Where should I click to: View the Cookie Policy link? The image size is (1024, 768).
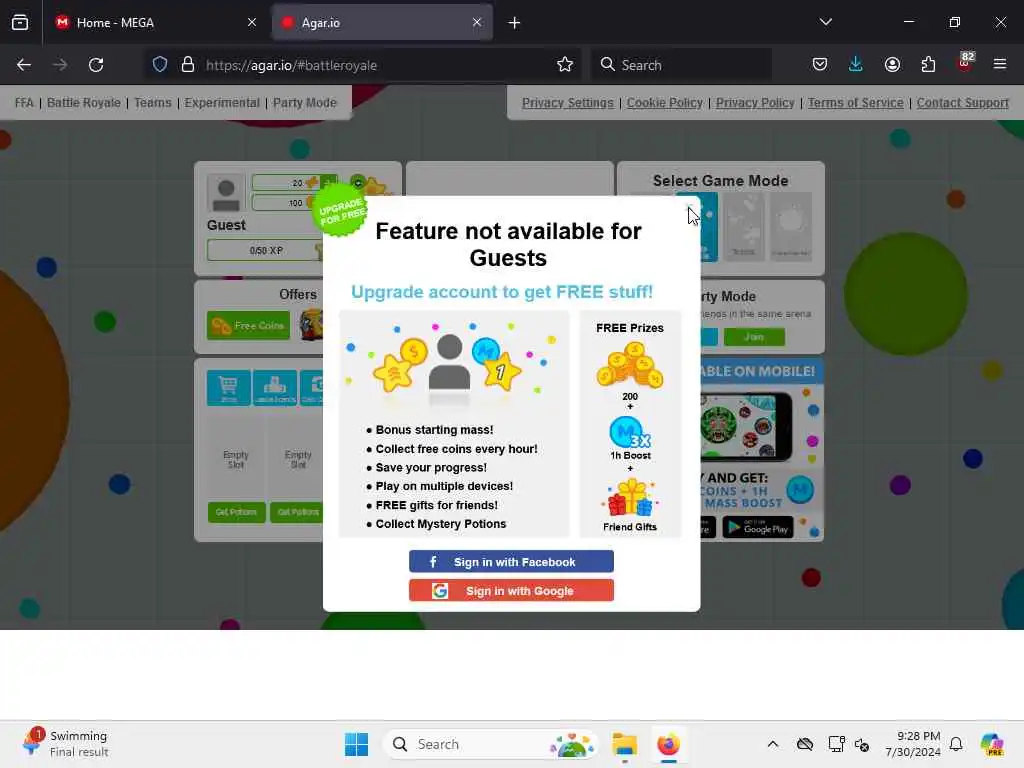tap(664, 103)
